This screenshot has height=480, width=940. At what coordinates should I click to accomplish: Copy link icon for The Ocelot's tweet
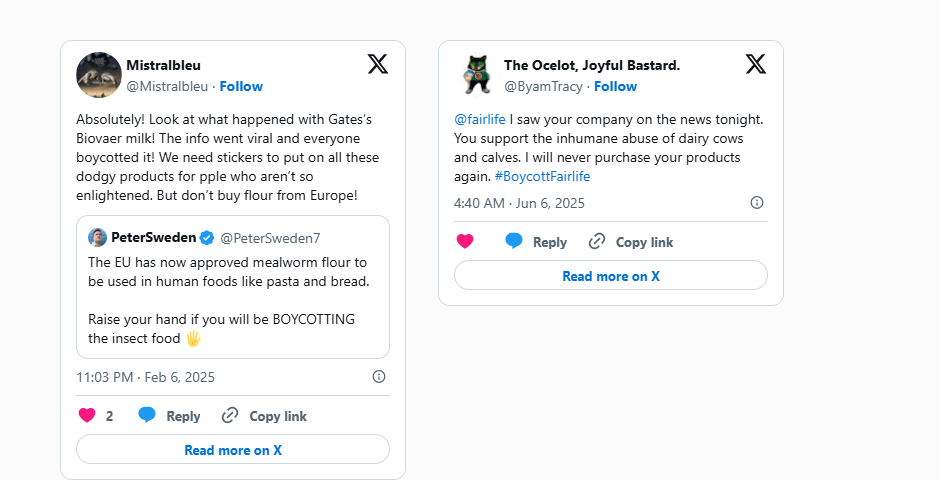tap(597, 242)
